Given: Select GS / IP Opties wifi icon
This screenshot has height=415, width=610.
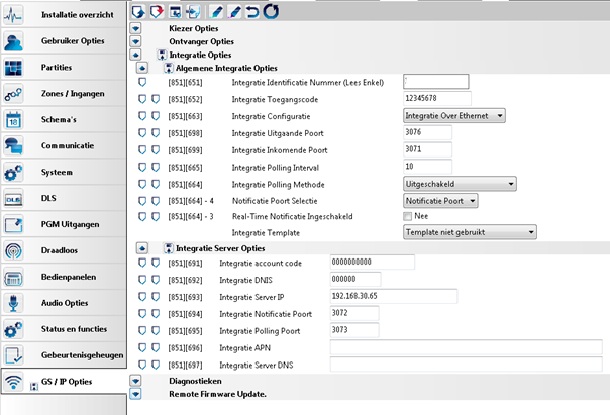Looking at the screenshot, I should [13, 382].
